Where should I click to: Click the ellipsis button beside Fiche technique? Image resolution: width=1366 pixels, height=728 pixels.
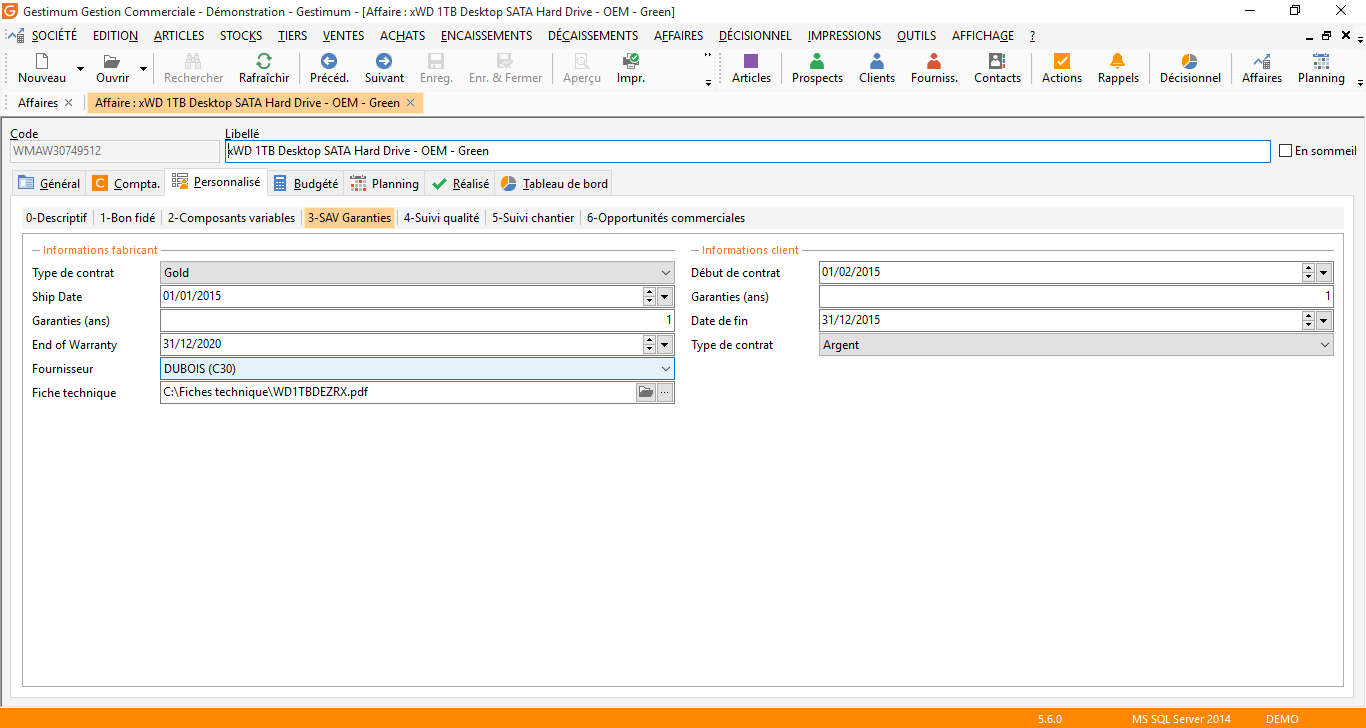click(665, 393)
